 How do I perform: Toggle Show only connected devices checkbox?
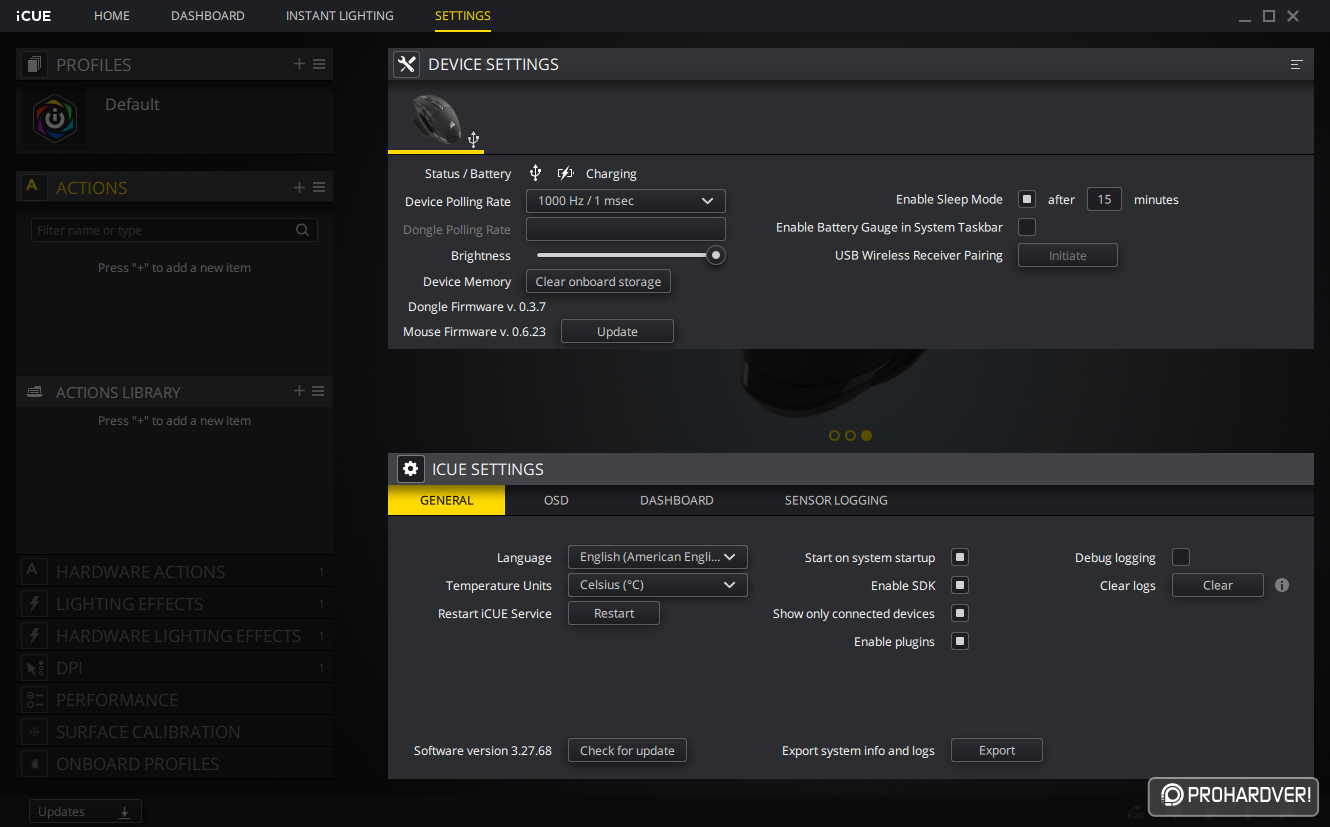960,613
